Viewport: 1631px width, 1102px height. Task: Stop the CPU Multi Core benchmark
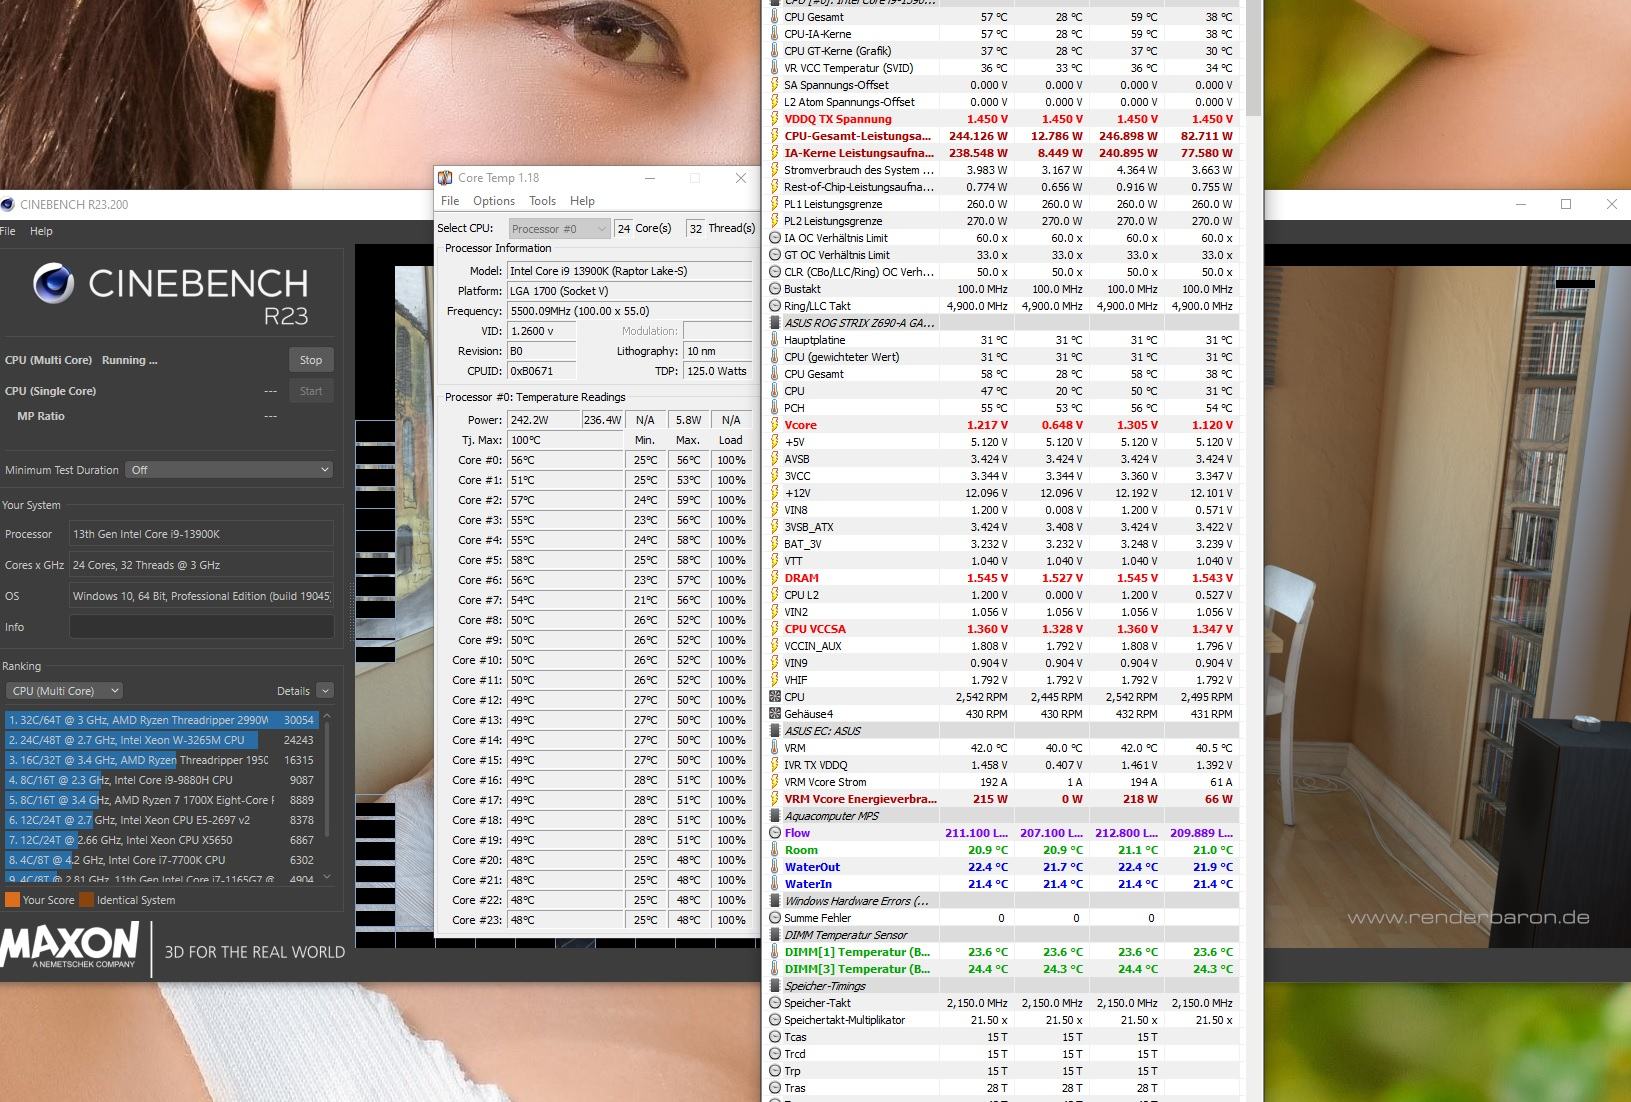pyautogui.click(x=311, y=360)
